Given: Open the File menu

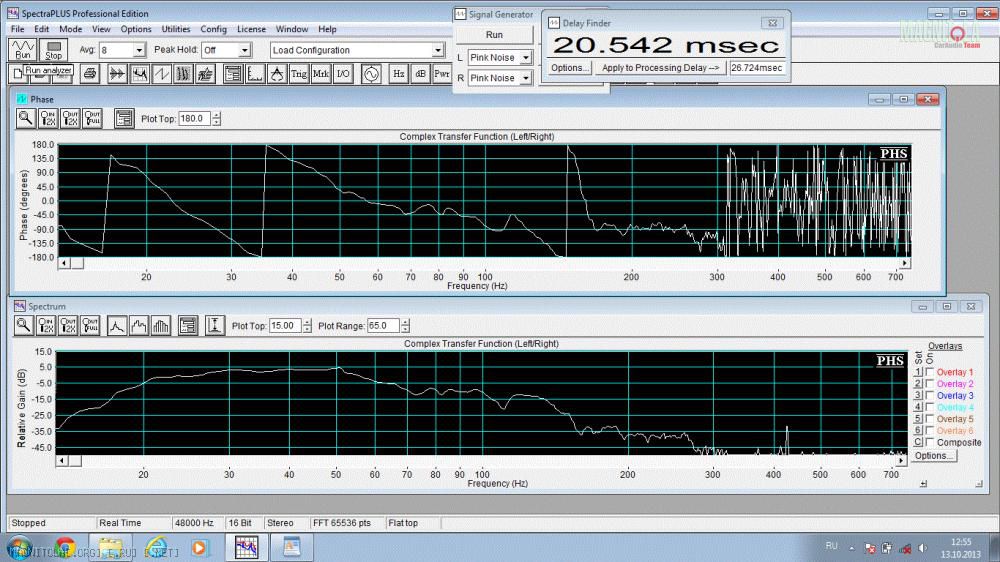Looking at the screenshot, I should point(17,29).
